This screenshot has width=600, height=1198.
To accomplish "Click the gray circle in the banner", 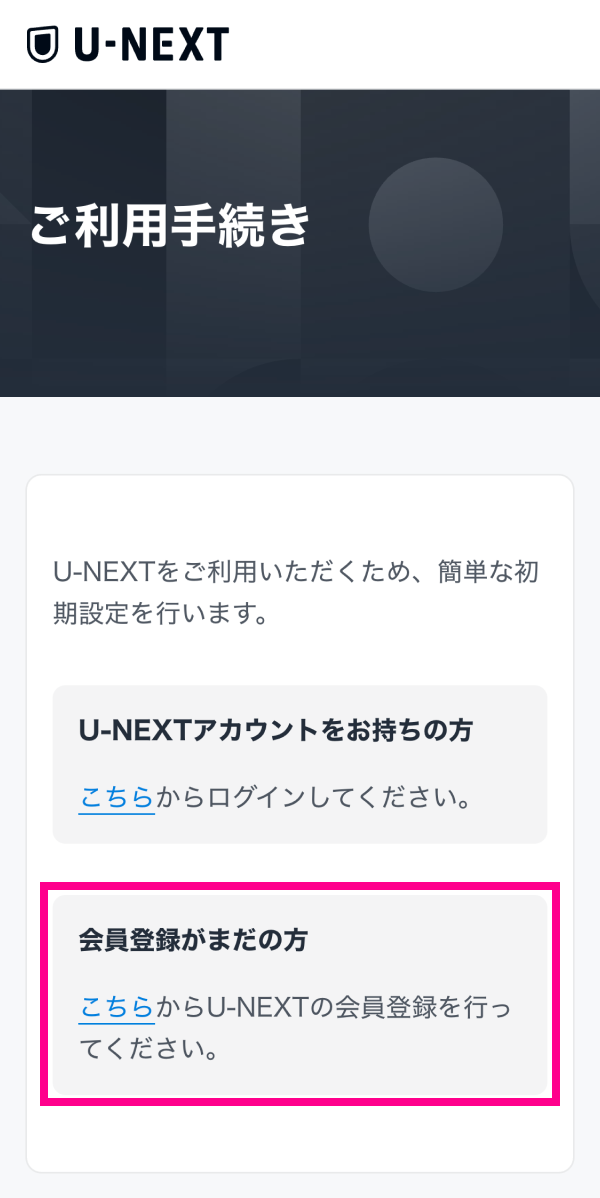I will [x=434, y=224].
